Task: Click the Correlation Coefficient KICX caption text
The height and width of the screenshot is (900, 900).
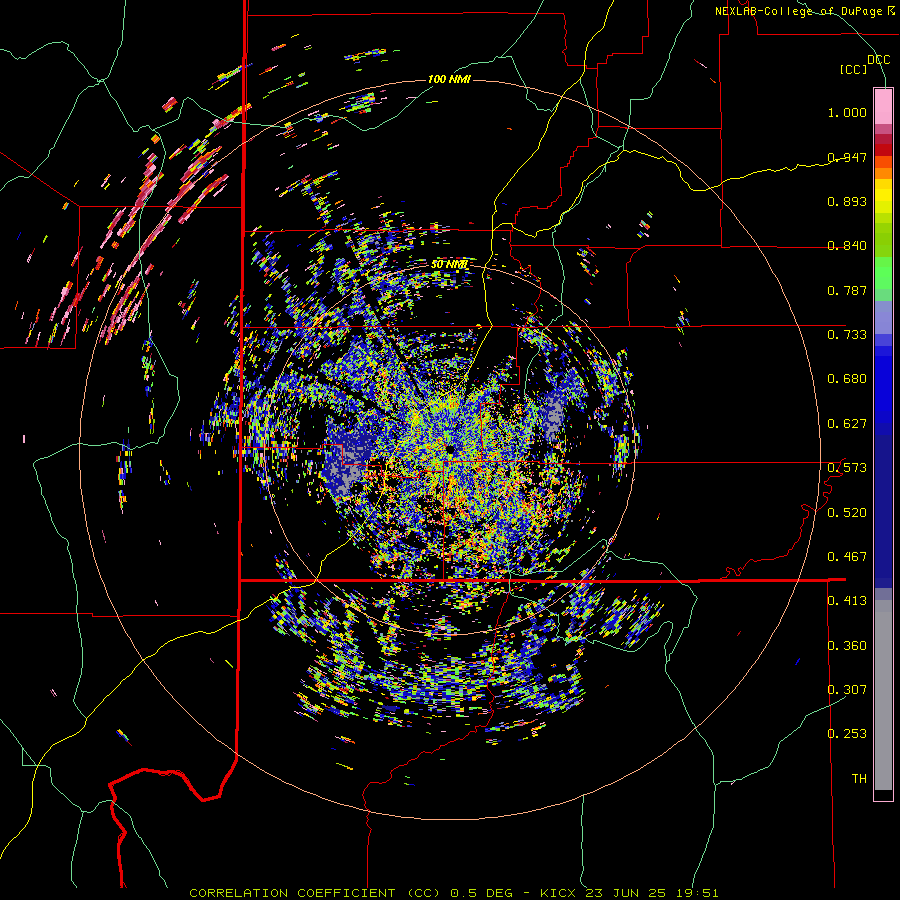Action: tap(453, 893)
